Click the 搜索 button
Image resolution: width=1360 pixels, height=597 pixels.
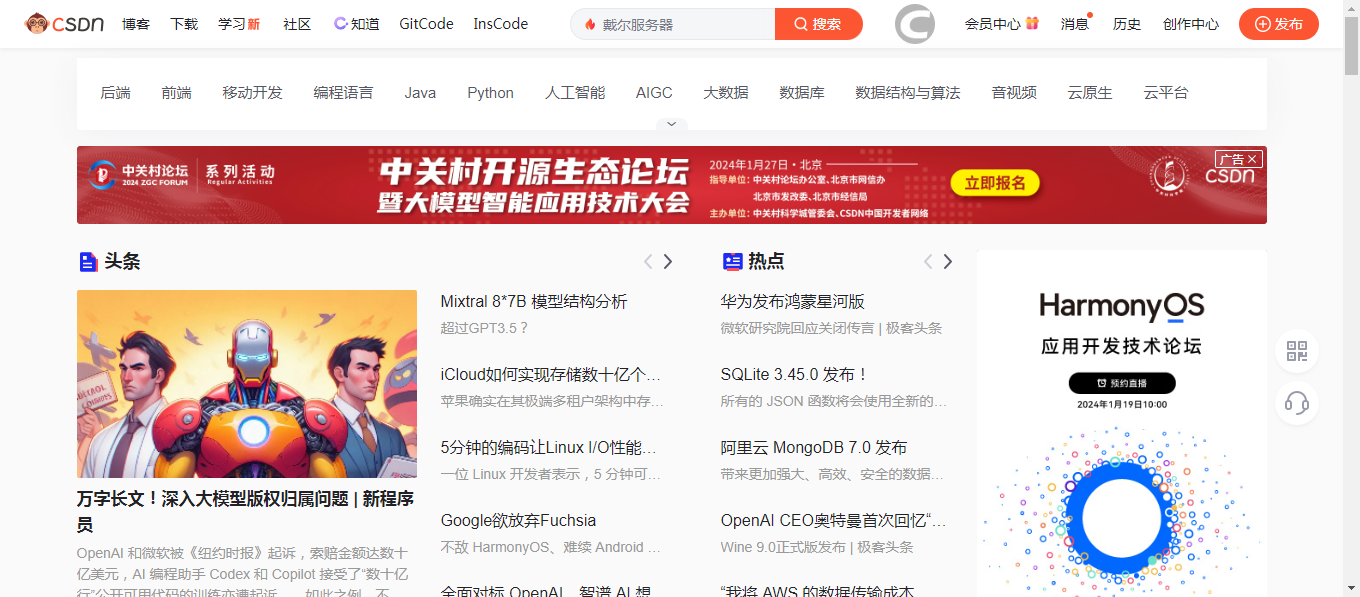pos(818,24)
